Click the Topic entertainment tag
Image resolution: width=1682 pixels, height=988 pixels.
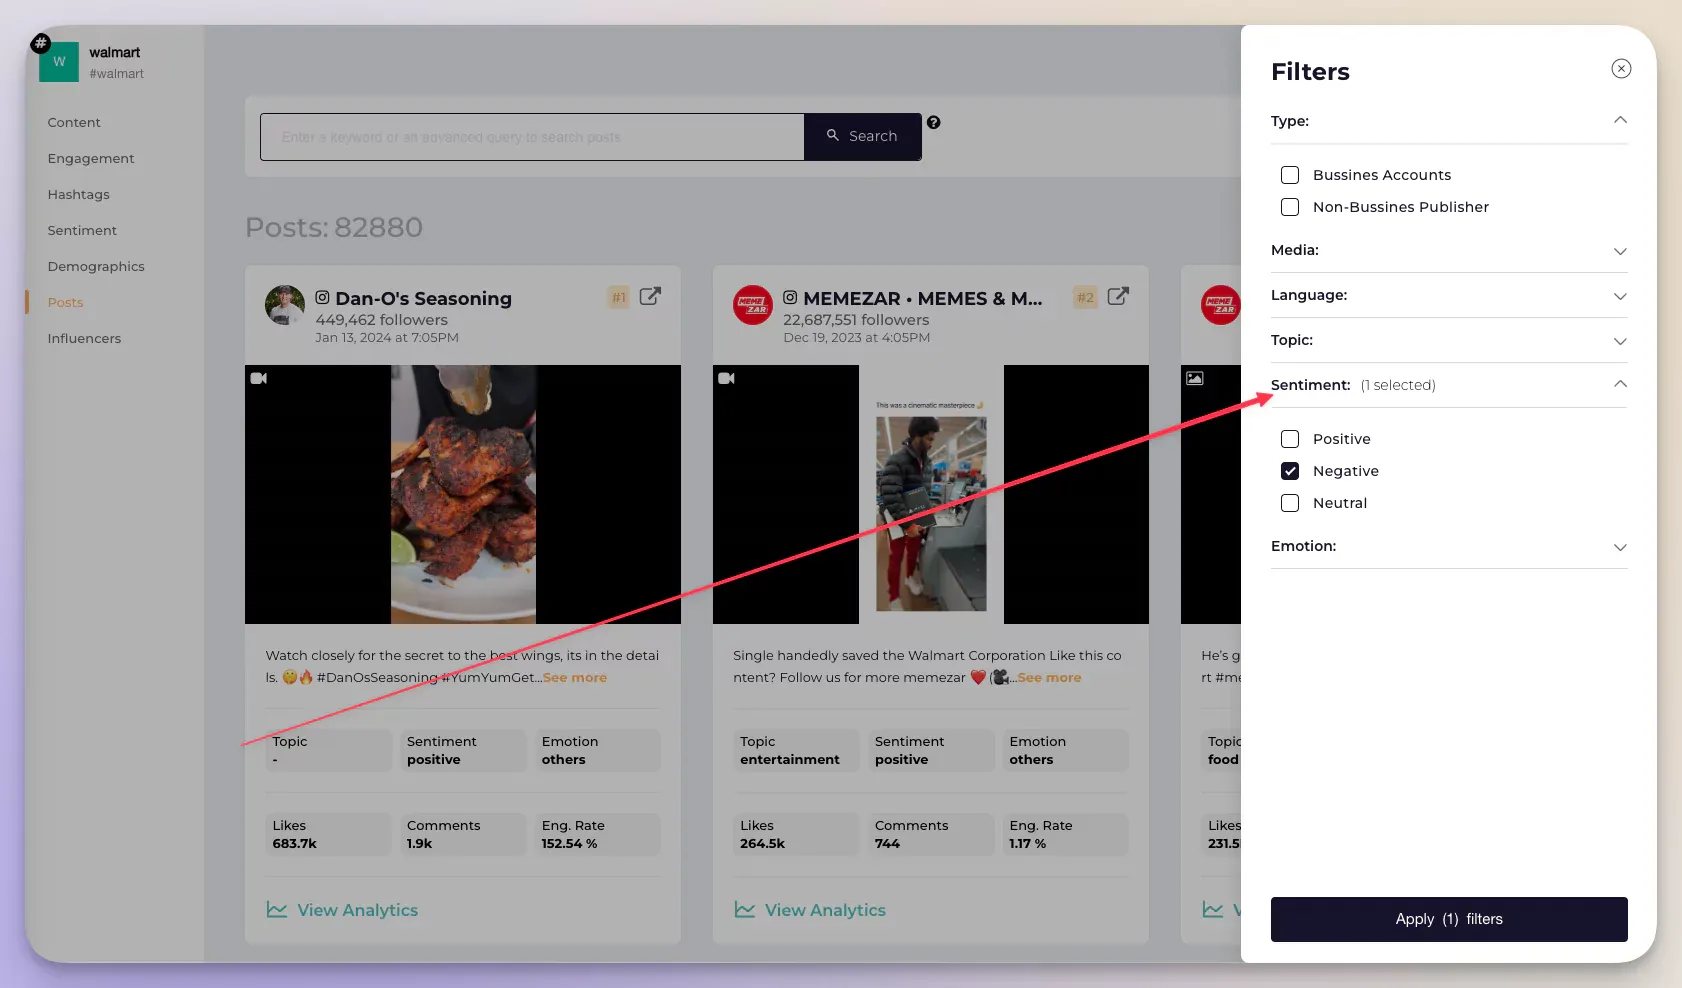pos(796,750)
